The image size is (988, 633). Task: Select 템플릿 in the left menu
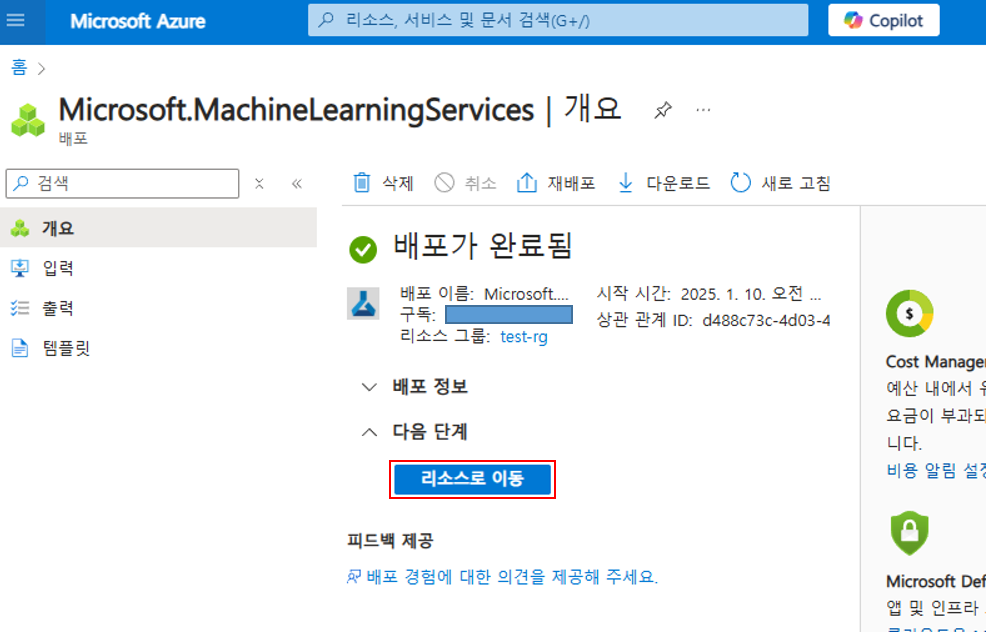(158, 348)
